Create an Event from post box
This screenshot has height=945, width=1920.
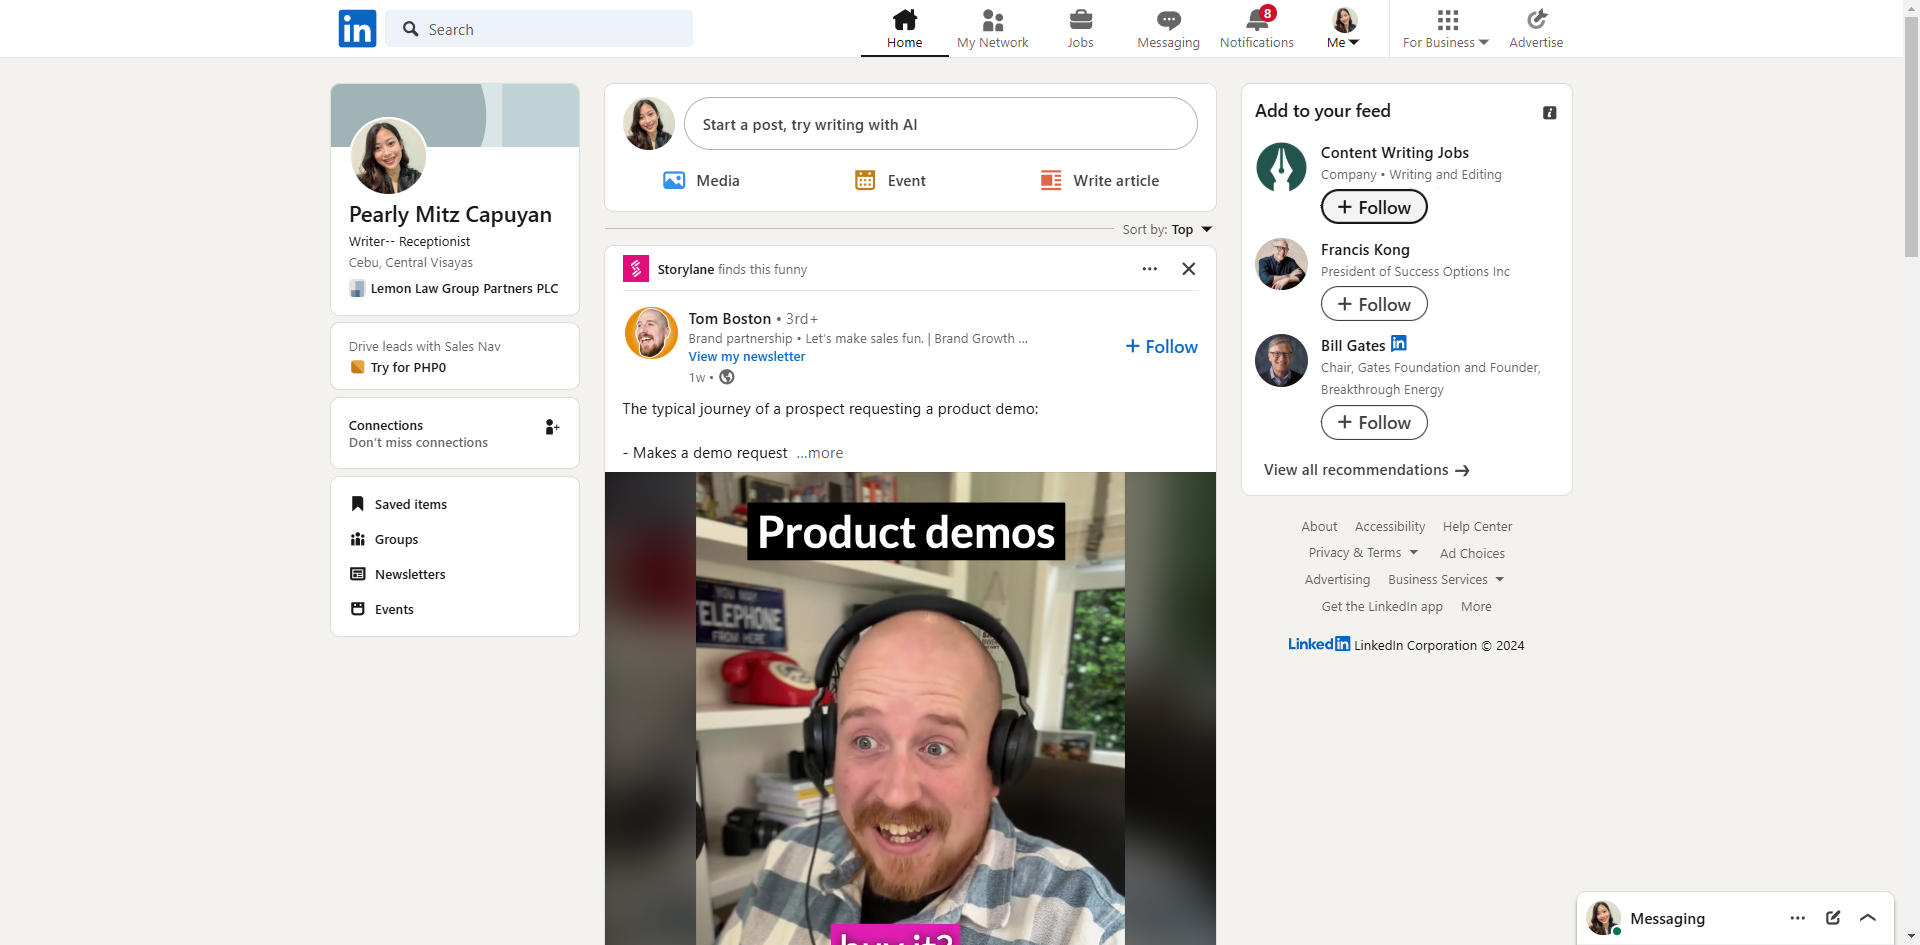point(890,181)
